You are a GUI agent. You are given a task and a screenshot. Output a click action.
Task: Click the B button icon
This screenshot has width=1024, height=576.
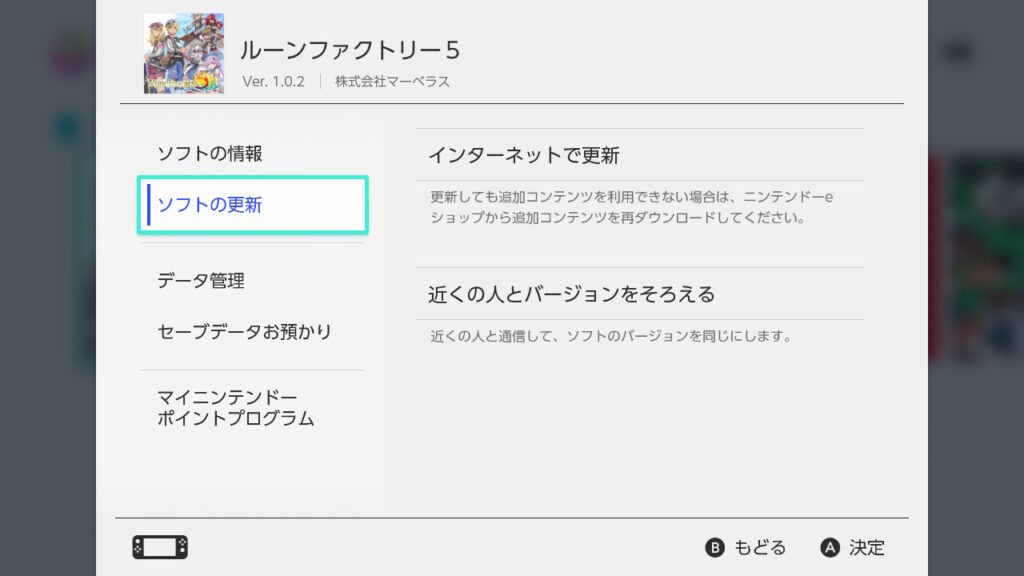(x=714, y=547)
